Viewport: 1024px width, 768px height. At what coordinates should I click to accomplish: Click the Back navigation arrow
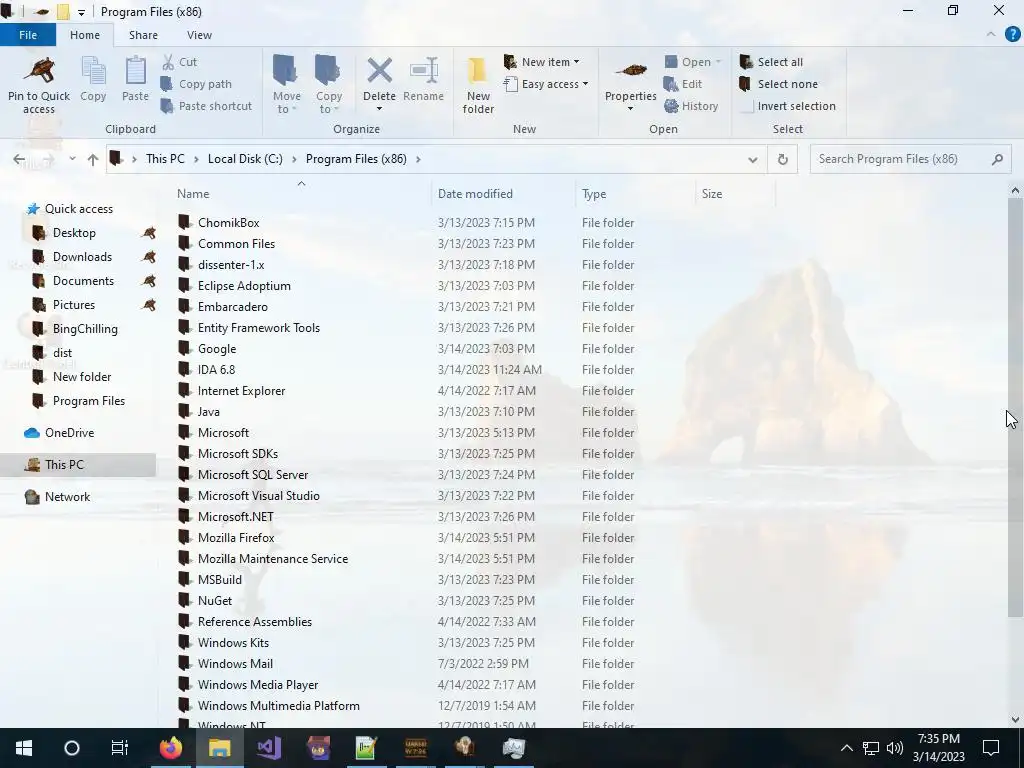point(19,159)
